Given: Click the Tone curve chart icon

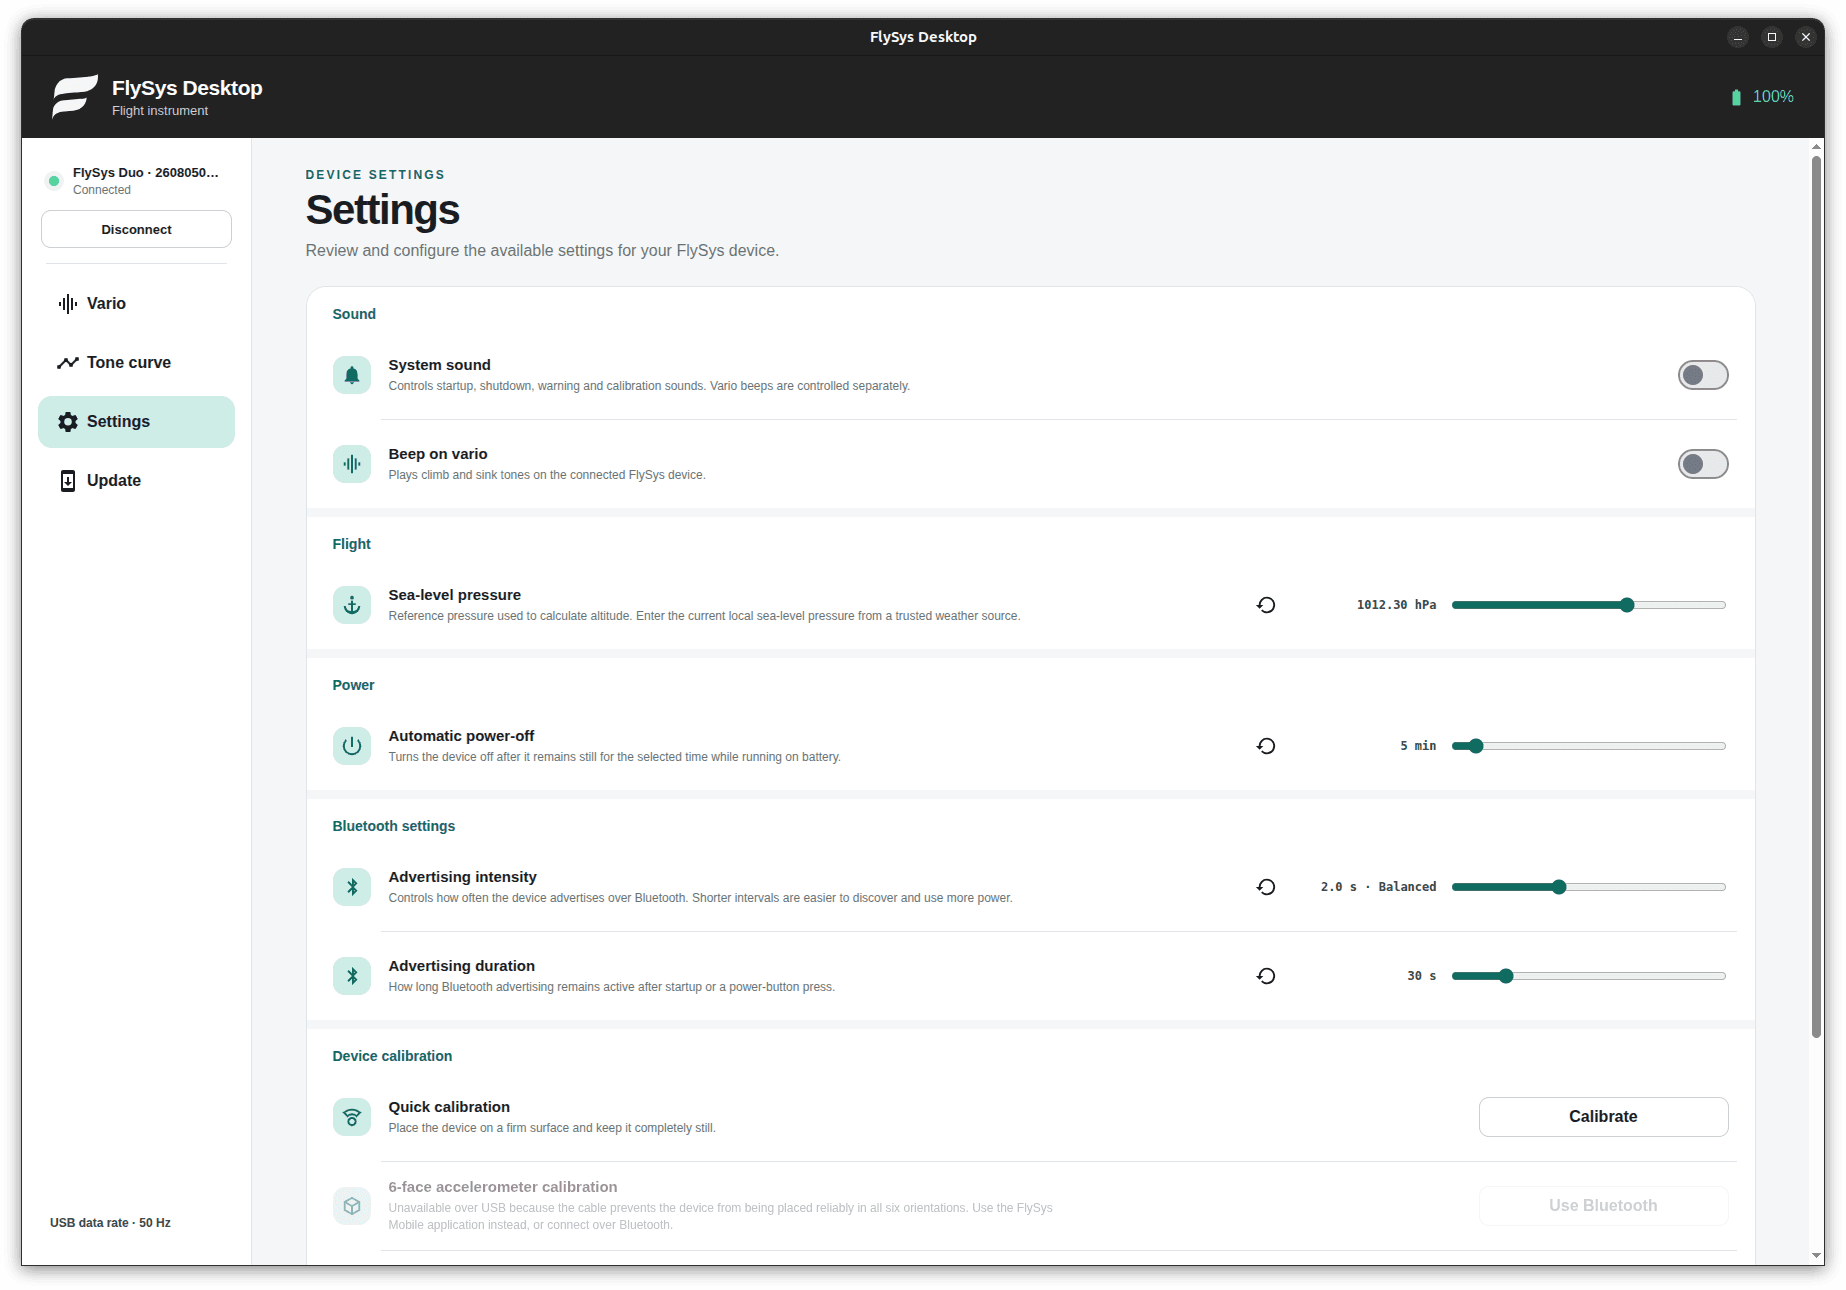Looking at the screenshot, I should 67,363.
